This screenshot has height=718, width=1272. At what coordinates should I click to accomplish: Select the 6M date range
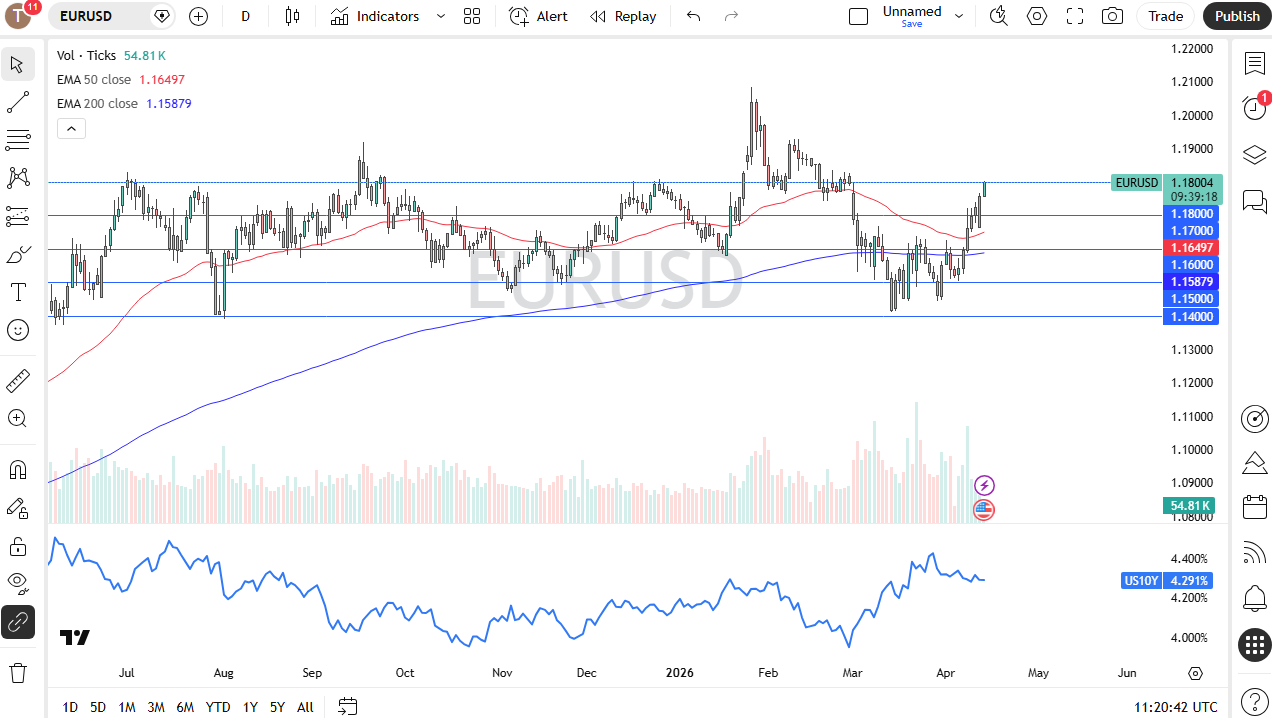point(185,707)
